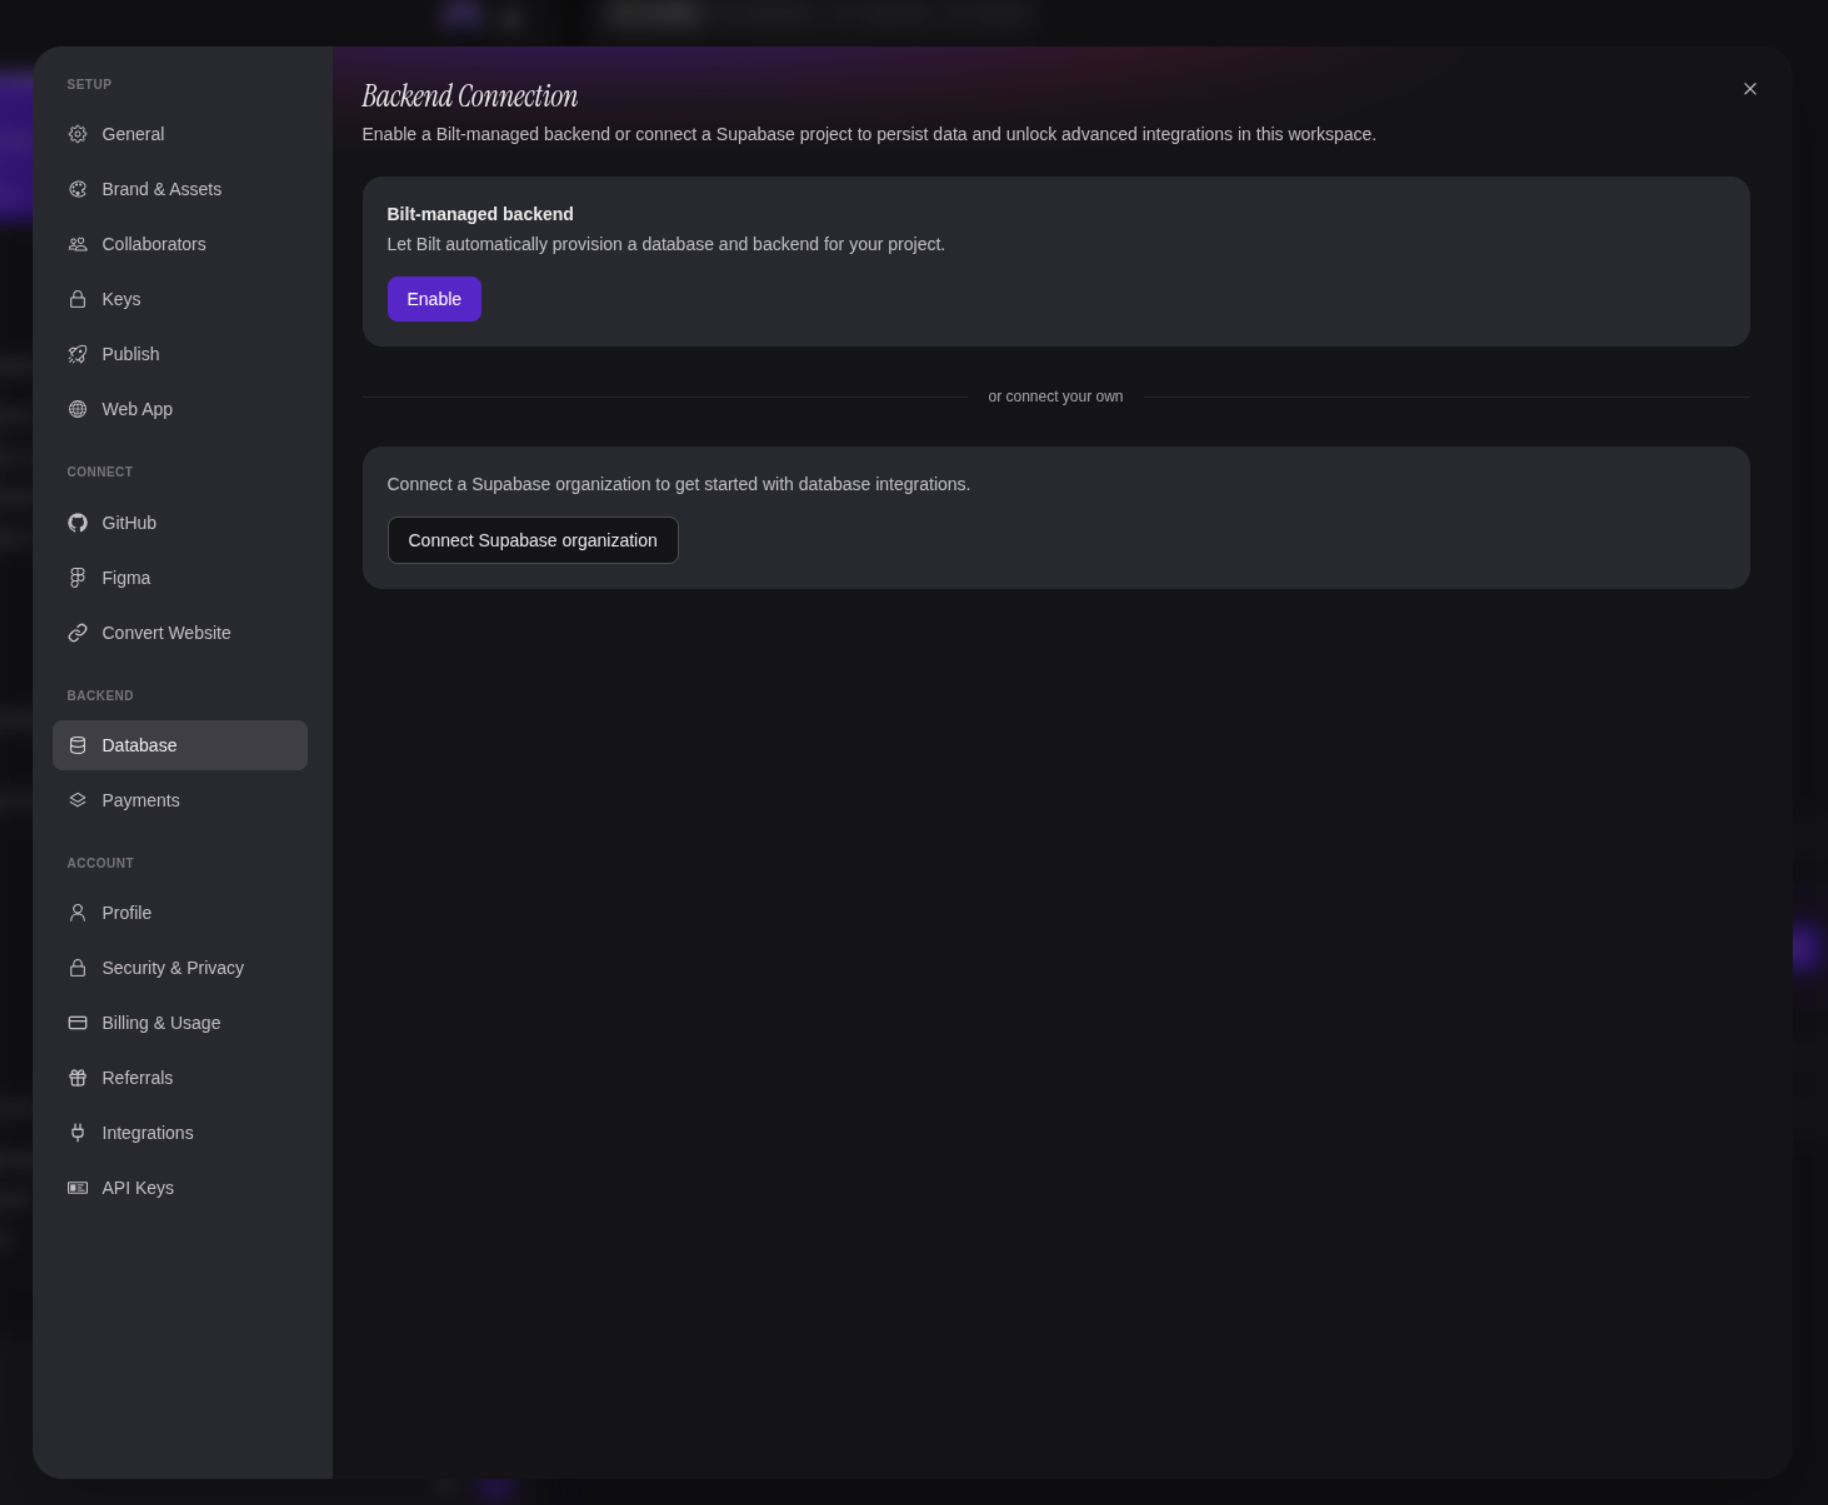Click the Convert Website link icon
Viewport: 1828px width, 1505px height.
[x=77, y=633]
